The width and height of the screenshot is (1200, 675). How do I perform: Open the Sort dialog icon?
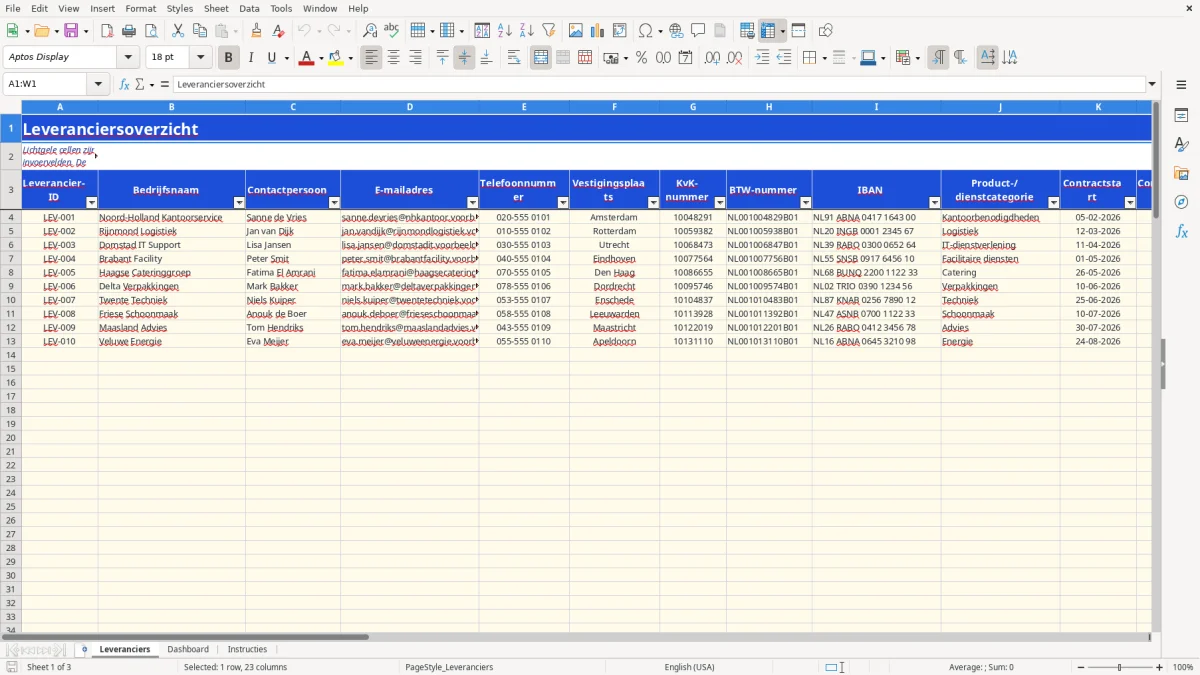coord(482,31)
